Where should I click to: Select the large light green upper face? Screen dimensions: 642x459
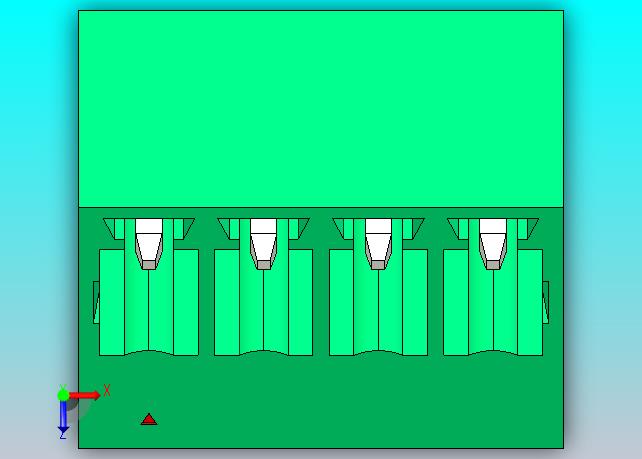(321, 109)
